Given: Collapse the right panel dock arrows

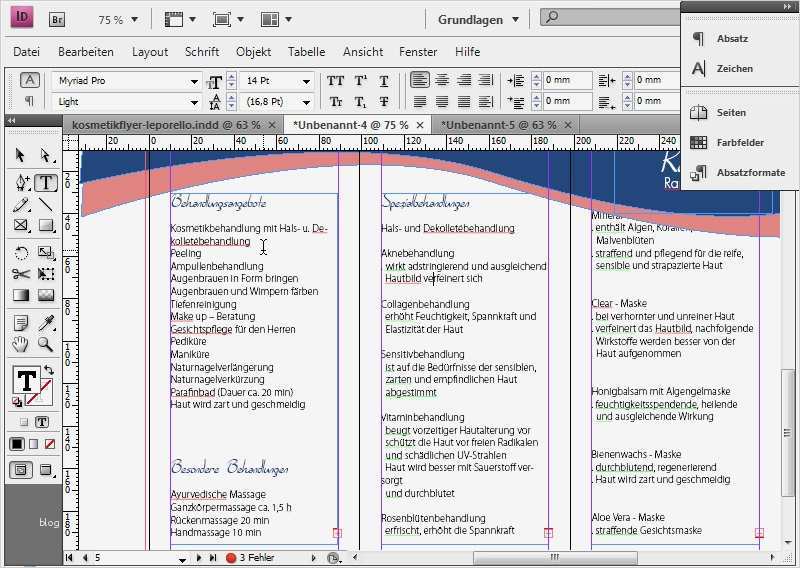Looking at the screenshot, I should [x=786, y=6].
